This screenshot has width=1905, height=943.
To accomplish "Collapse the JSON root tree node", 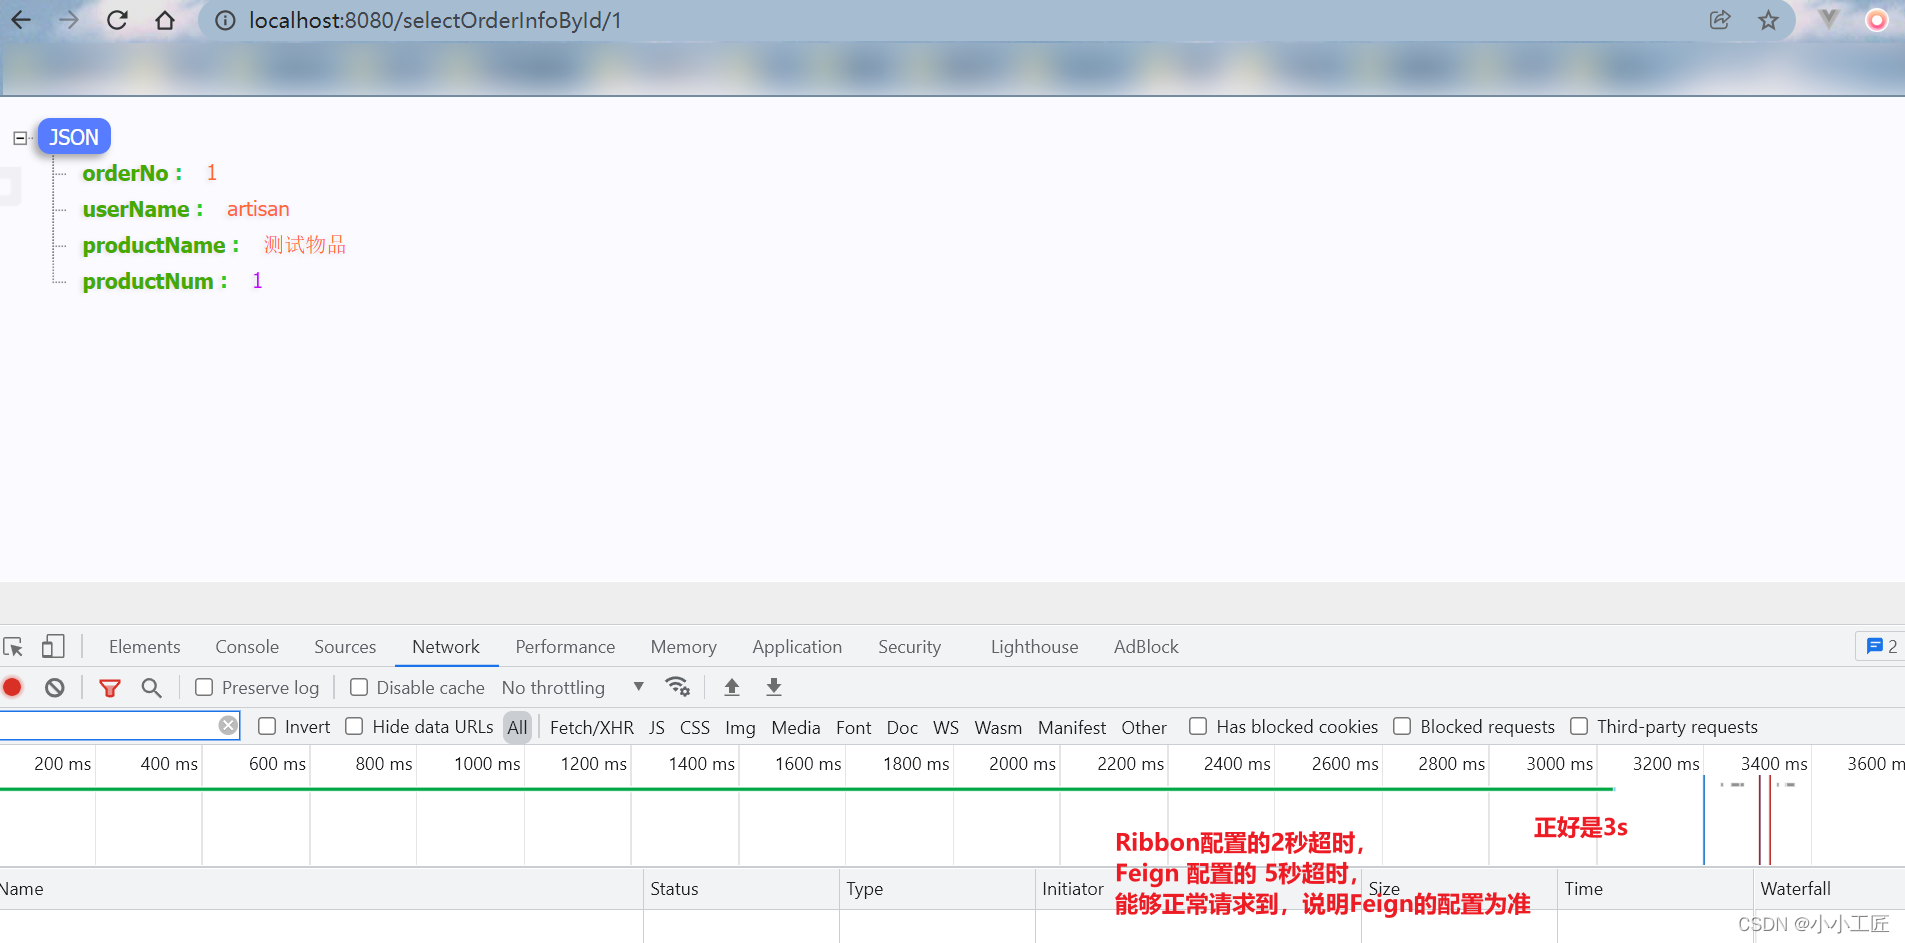I will click(20, 138).
